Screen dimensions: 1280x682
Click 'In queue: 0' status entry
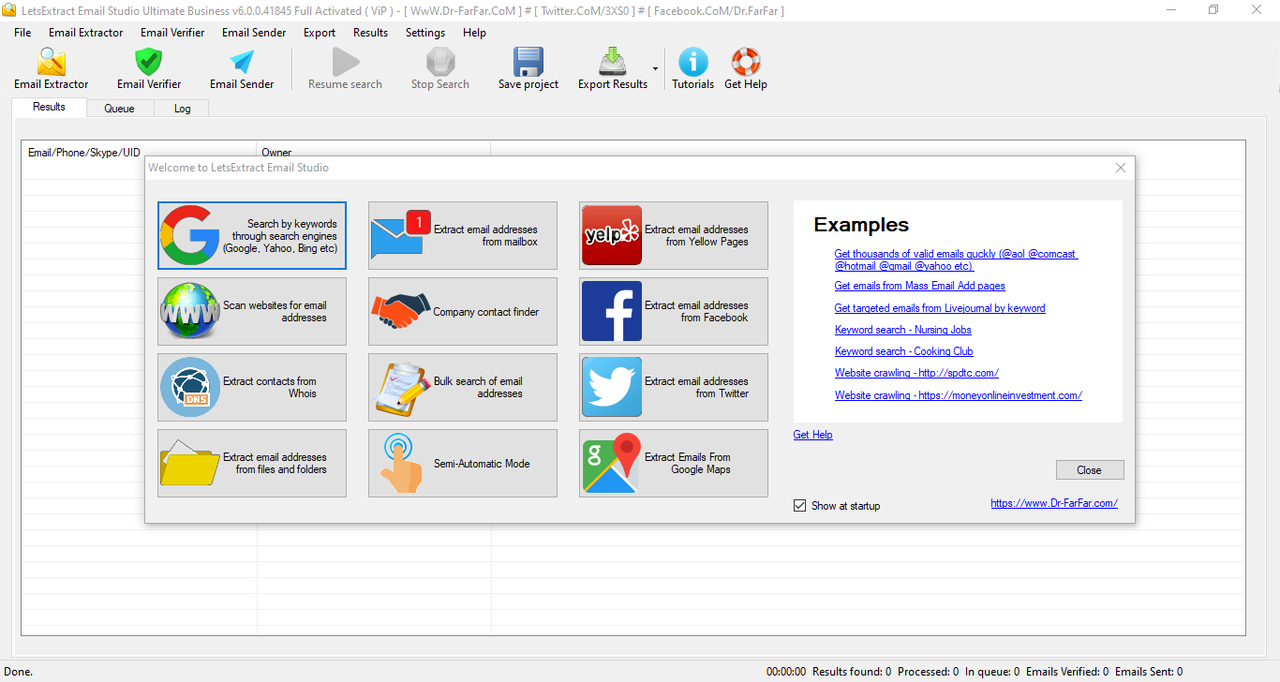coord(992,672)
